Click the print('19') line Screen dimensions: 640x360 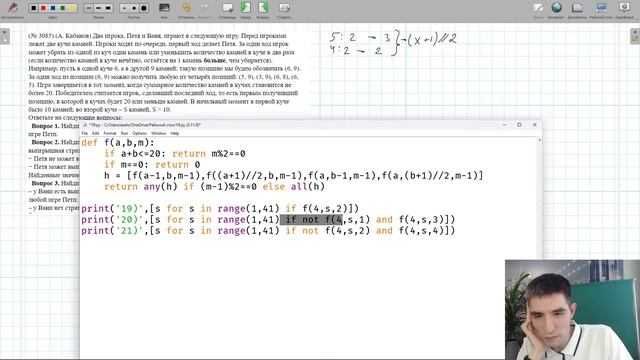[x=220, y=209]
